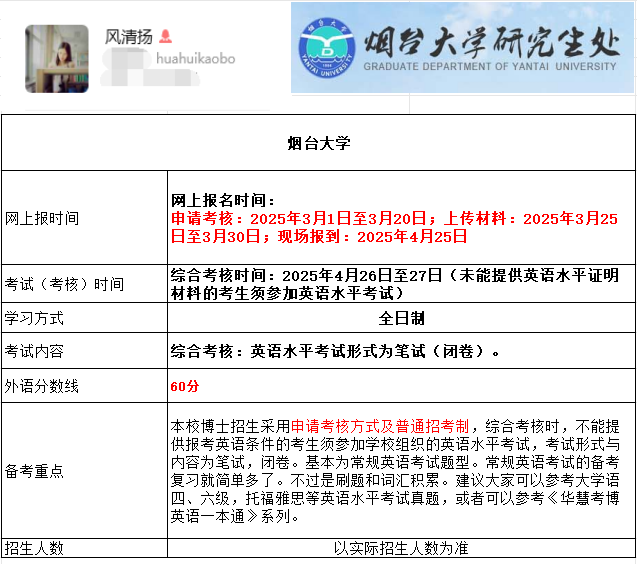637x564 pixels.
Task: Click the 全日制 cell value
Action: coord(401,318)
